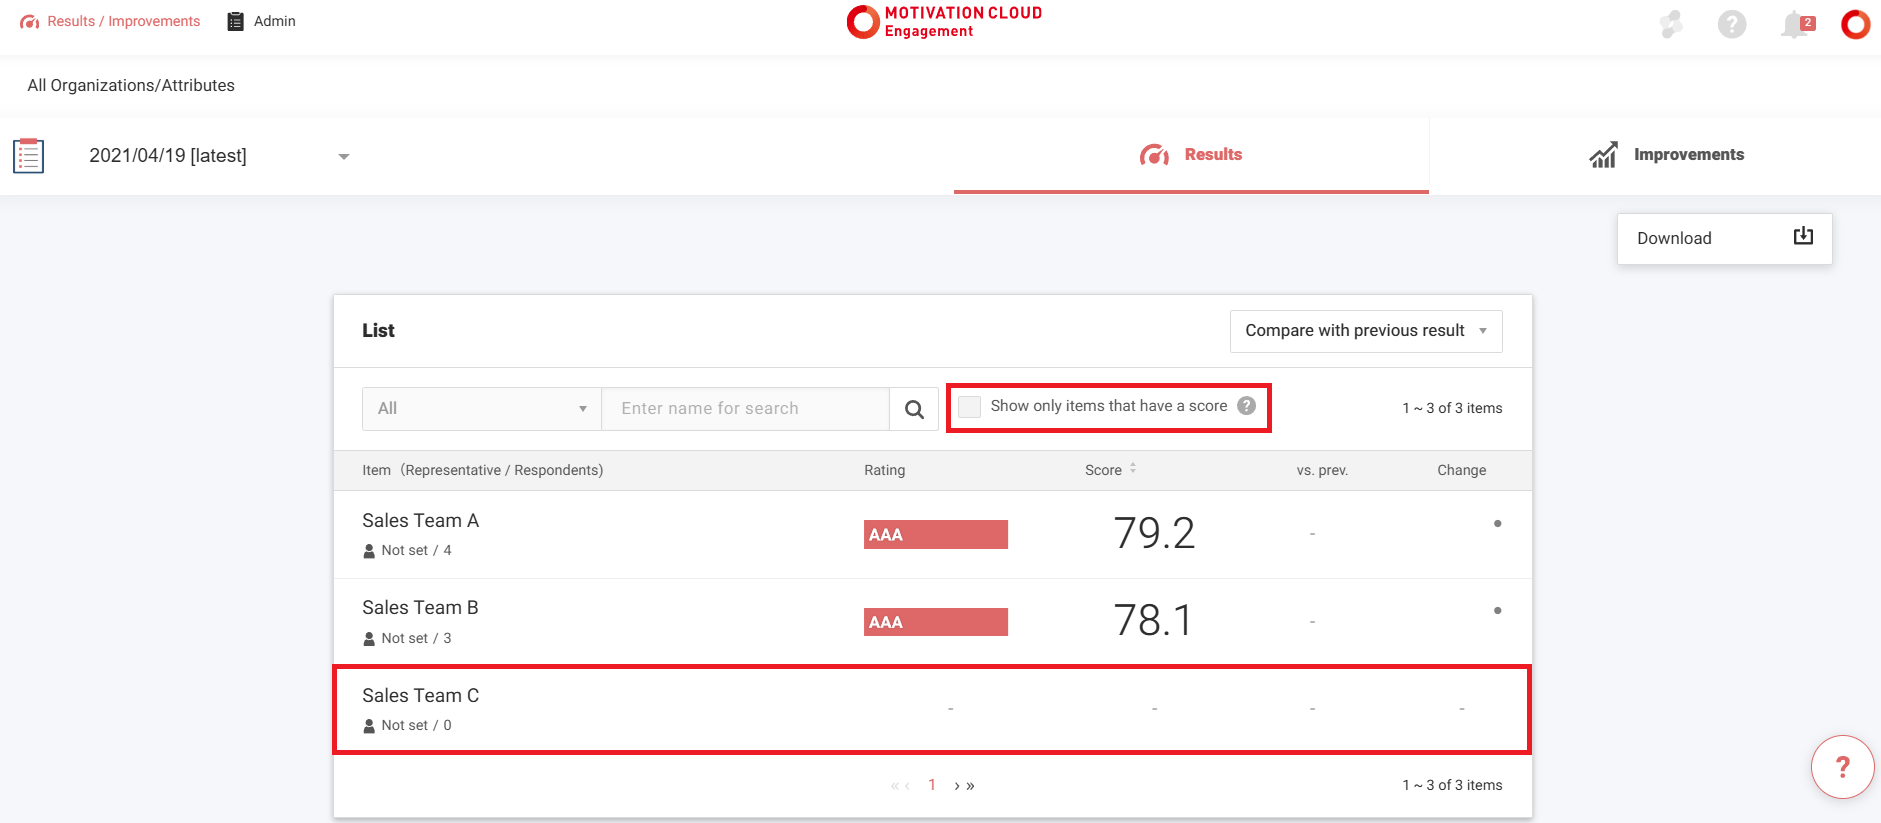1881x823 pixels.
Task: Click the tooltip icon beside score filter
Action: coord(1246,406)
